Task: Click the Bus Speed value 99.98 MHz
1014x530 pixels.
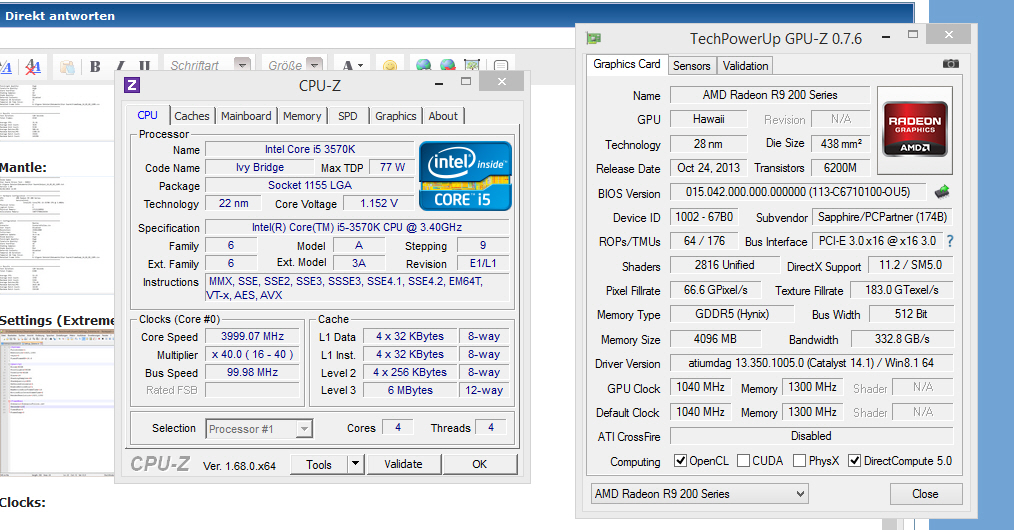Action: tap(252, 372)
